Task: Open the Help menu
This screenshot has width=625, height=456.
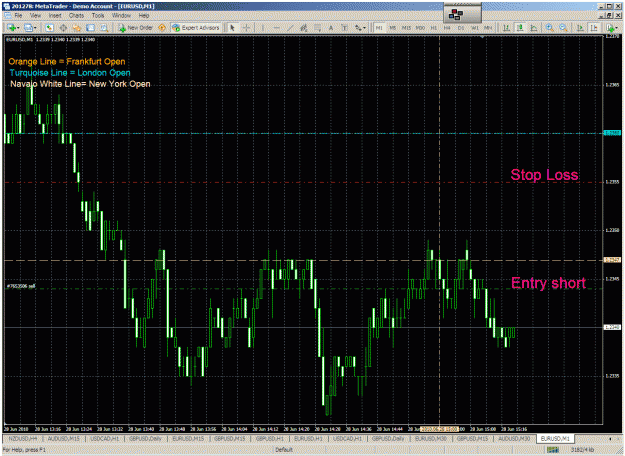Action: (x=144, y=16)
